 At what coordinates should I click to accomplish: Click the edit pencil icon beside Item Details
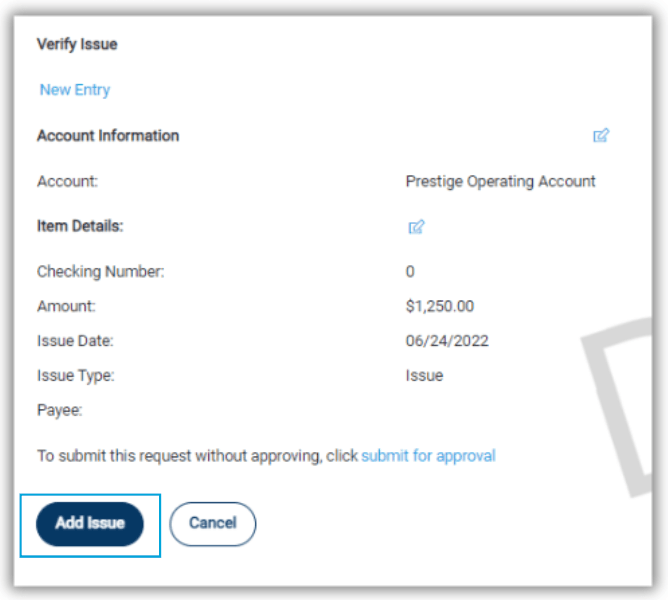(x=416, y=227)
